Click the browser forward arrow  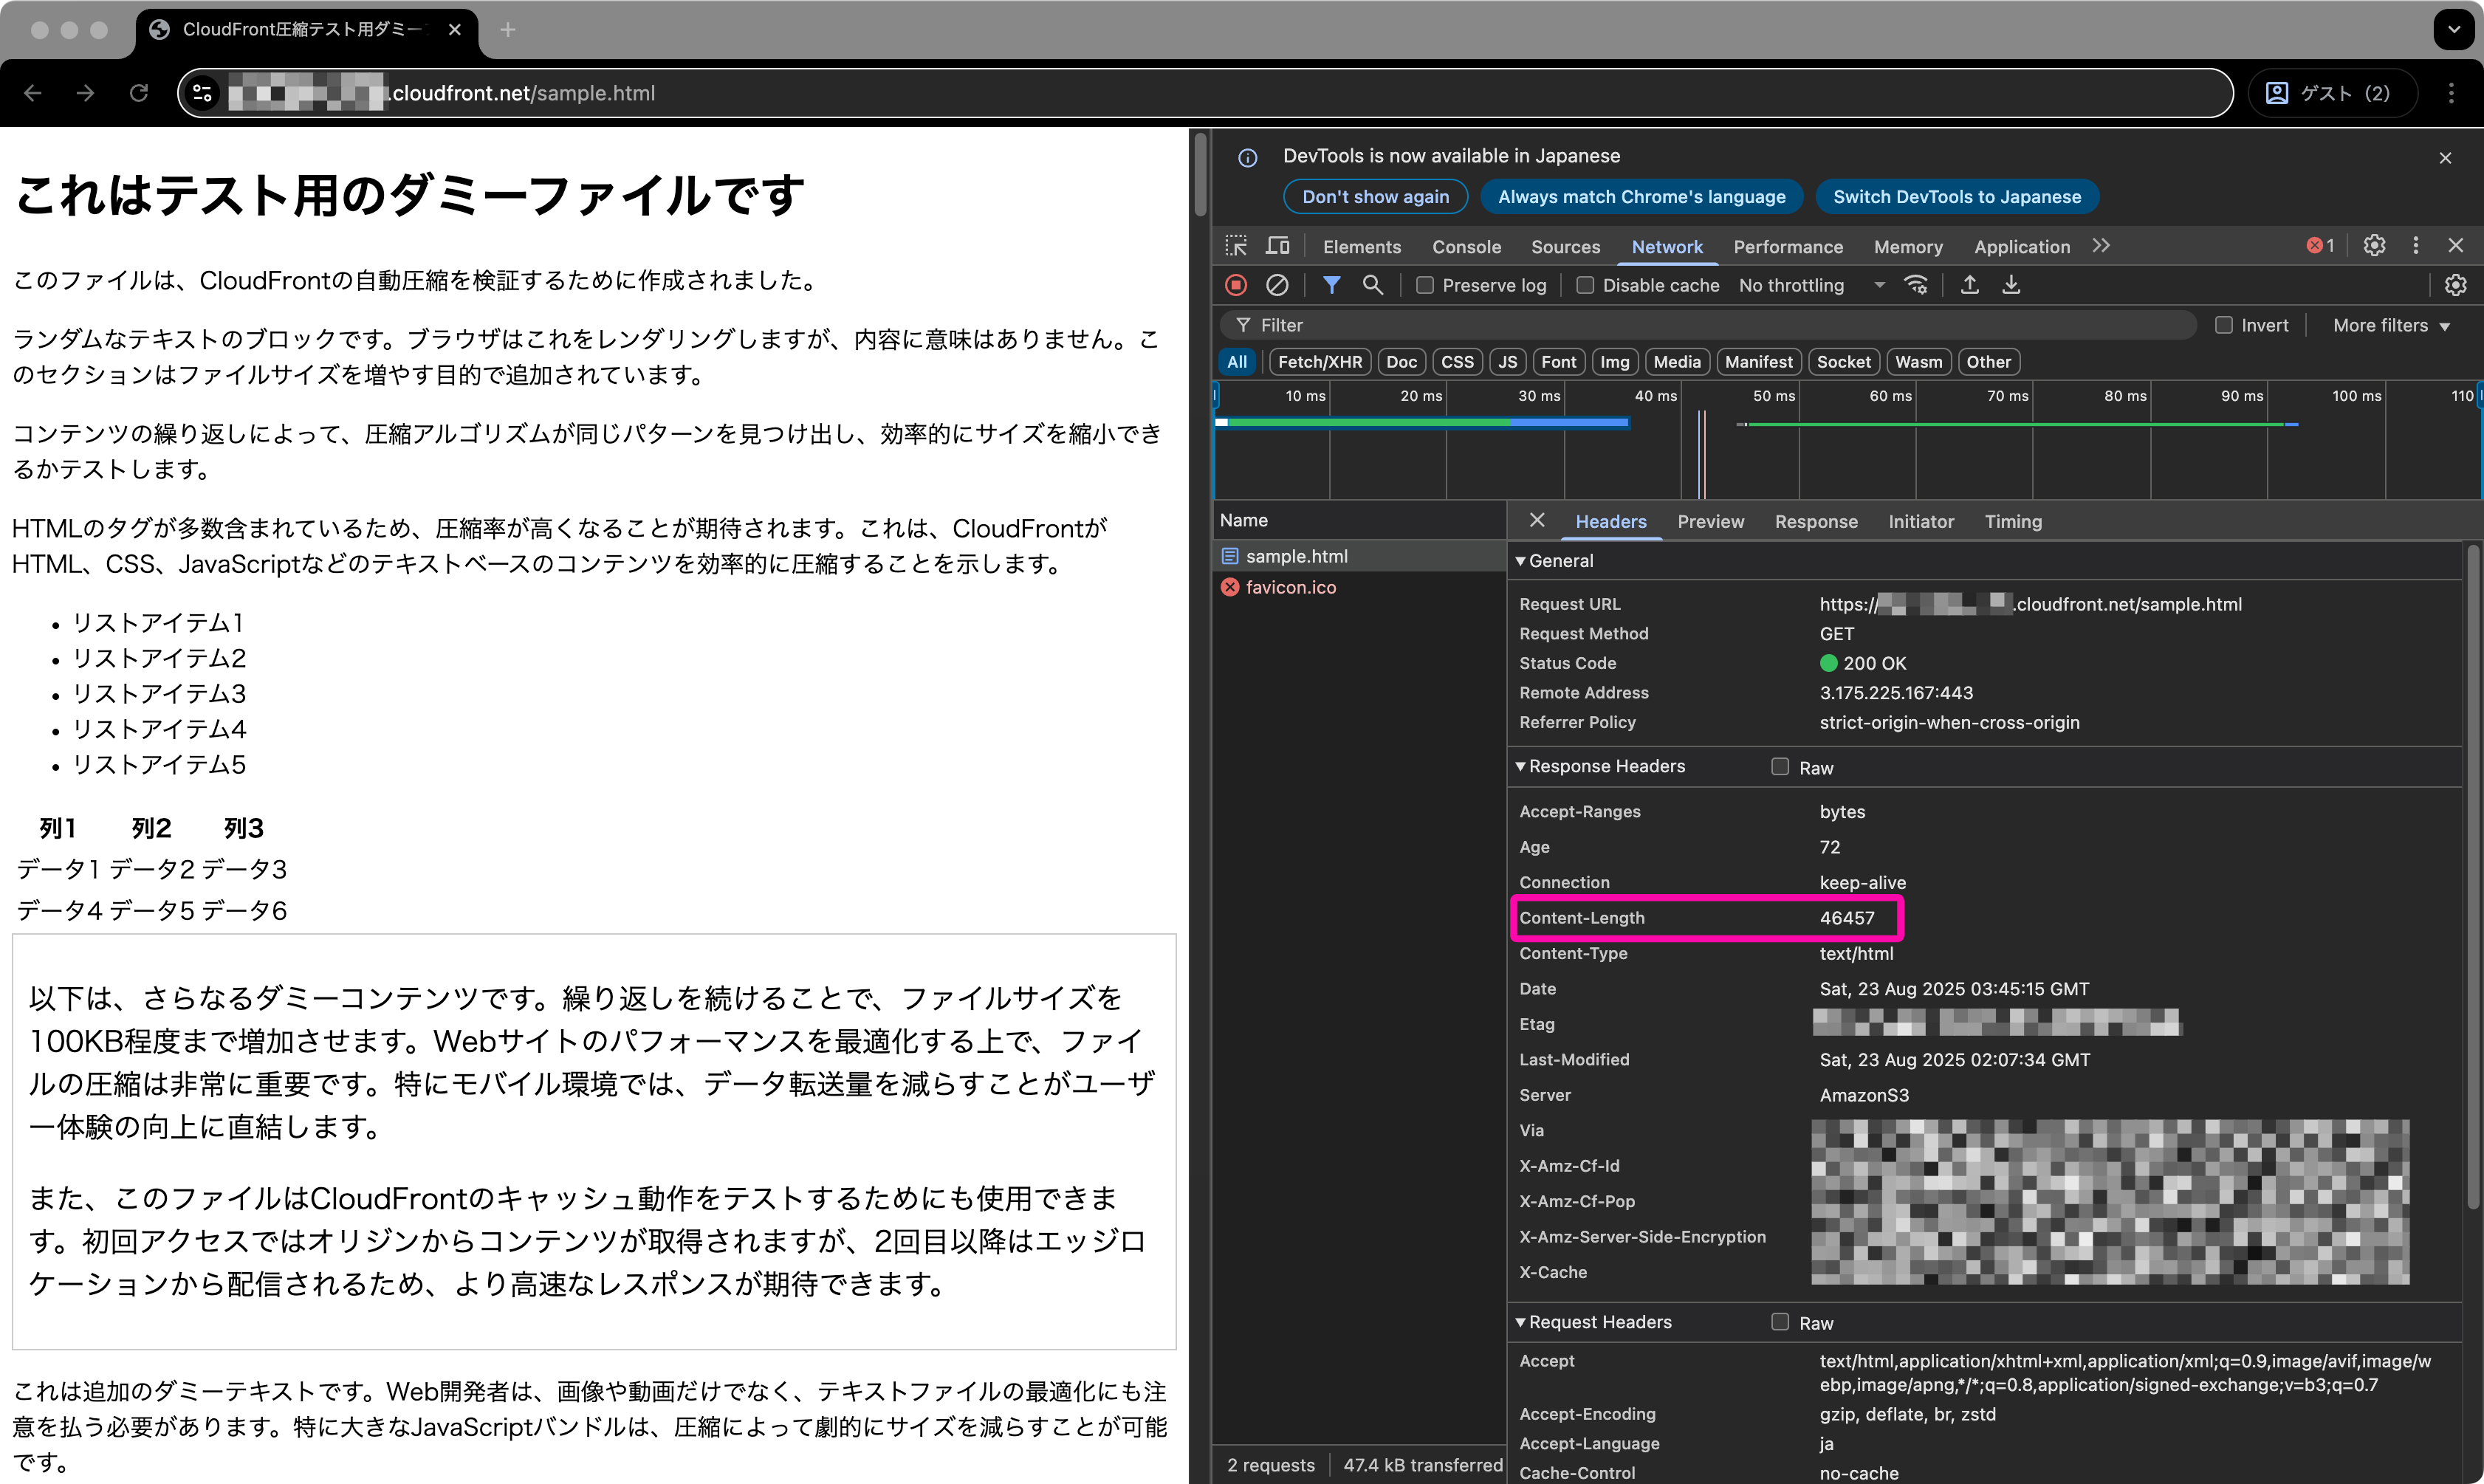click(86, 93)
